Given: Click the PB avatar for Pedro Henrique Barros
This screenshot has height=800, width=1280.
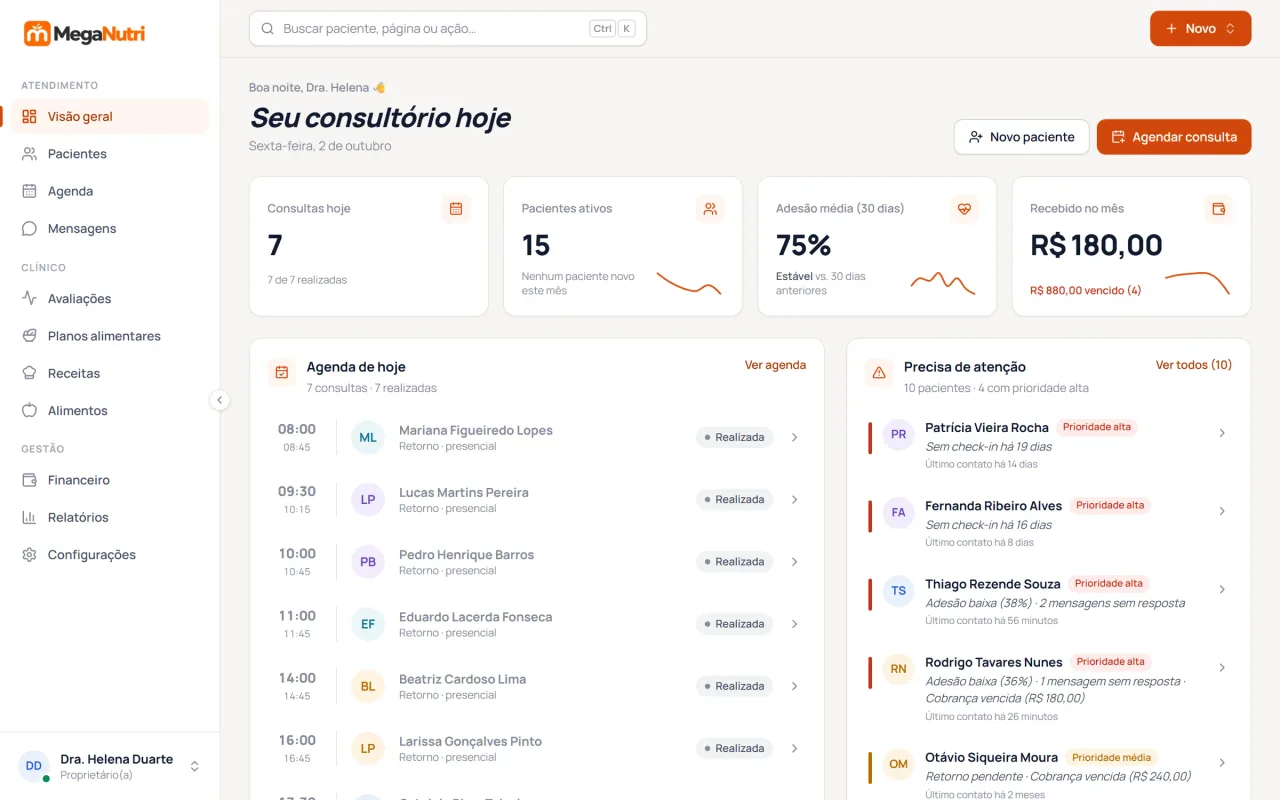Looking at the screenshot, I should click(x=368, y=562).
